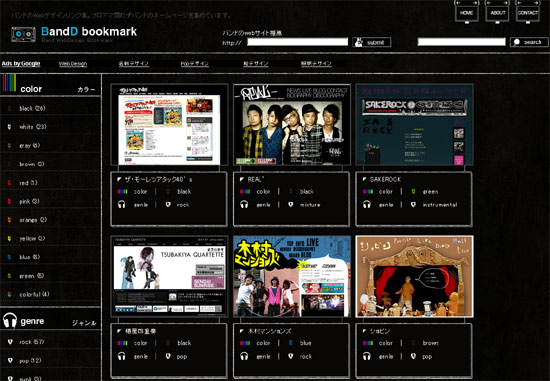Open the Web Design ad link
The image size is (550, 381).
tap(73, 64)
